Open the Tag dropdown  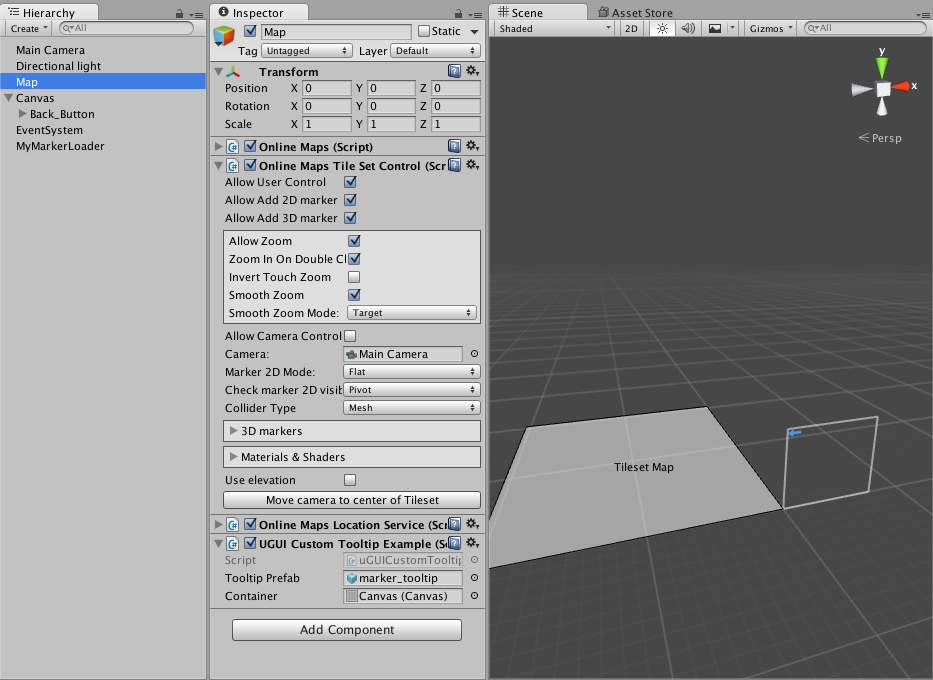[307, 51]
